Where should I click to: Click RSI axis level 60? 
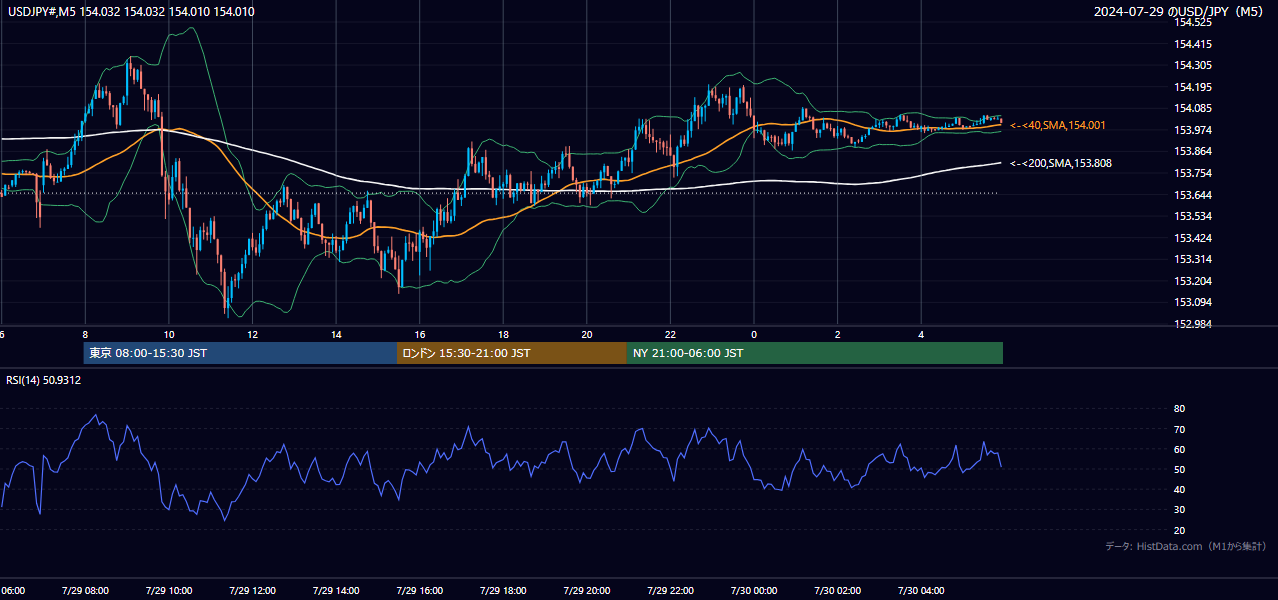point(1179,449)
